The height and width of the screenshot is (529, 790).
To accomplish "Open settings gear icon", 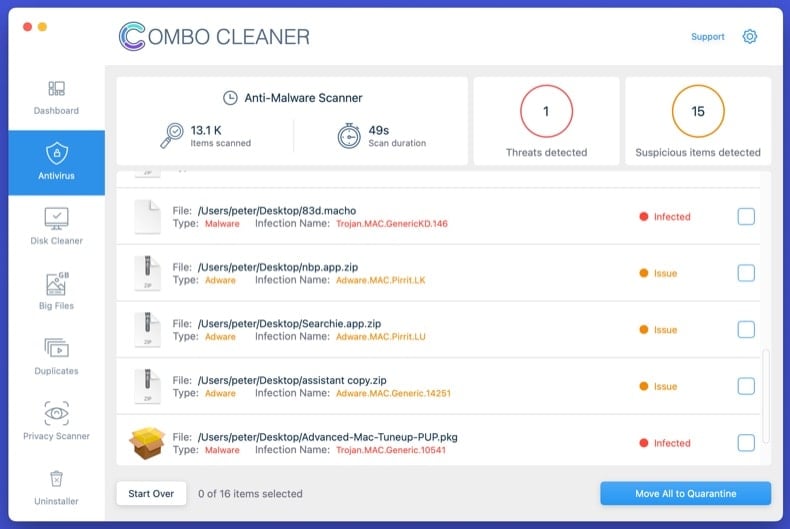I will [750, 36].
